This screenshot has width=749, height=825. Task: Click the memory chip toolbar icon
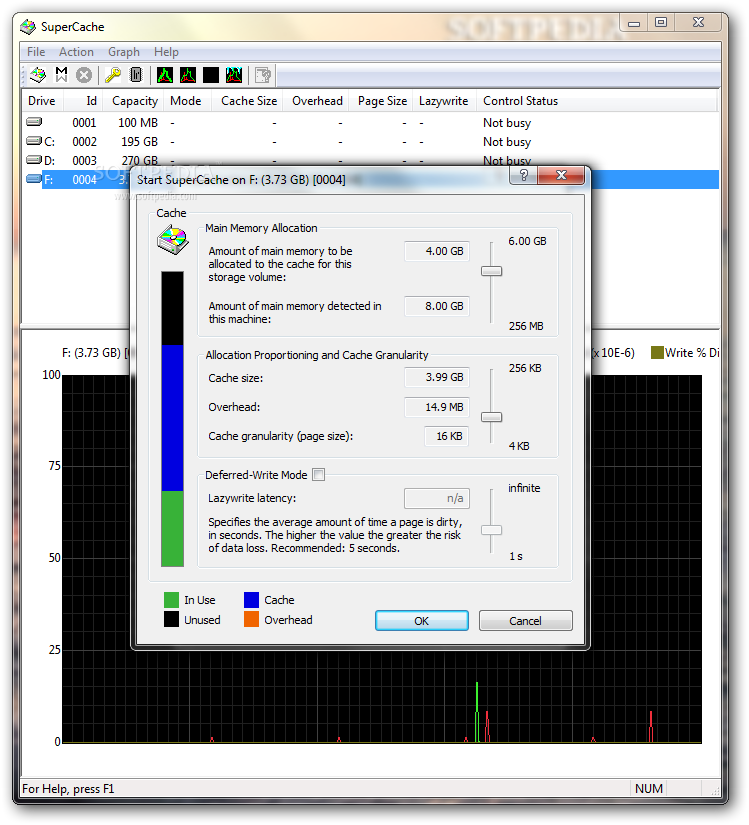pyautogui.click(x=136, y=75)
